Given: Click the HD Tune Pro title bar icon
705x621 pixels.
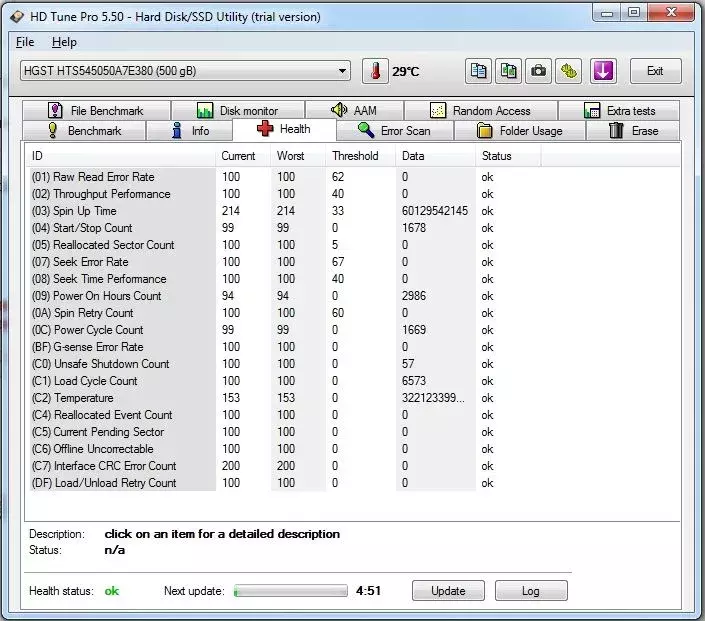Looking at the screenshot, I should (17, 17).
